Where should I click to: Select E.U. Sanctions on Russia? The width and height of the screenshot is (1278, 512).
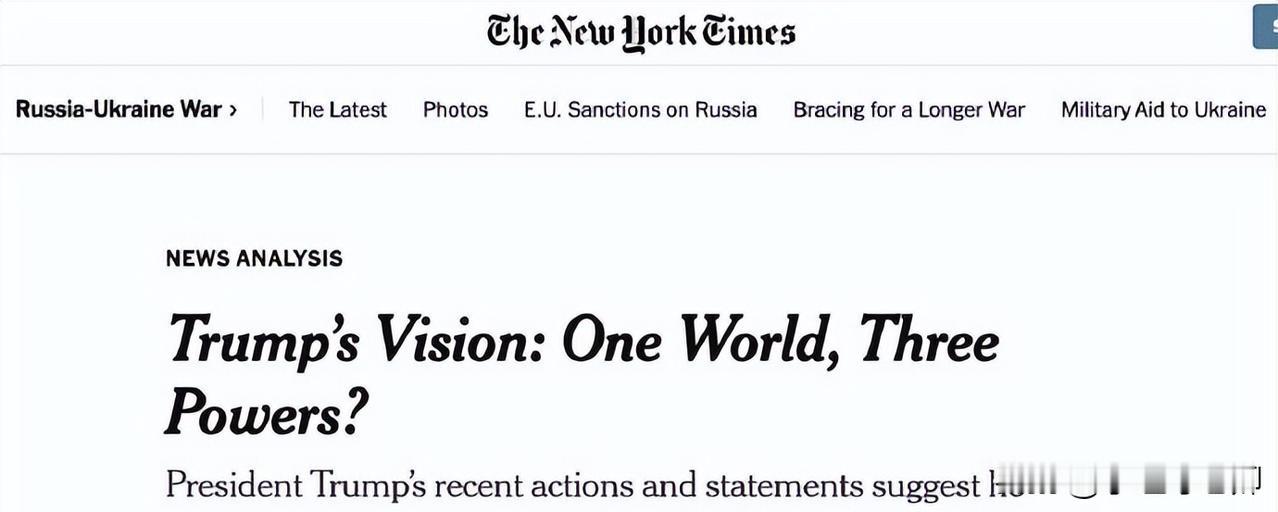640,110
